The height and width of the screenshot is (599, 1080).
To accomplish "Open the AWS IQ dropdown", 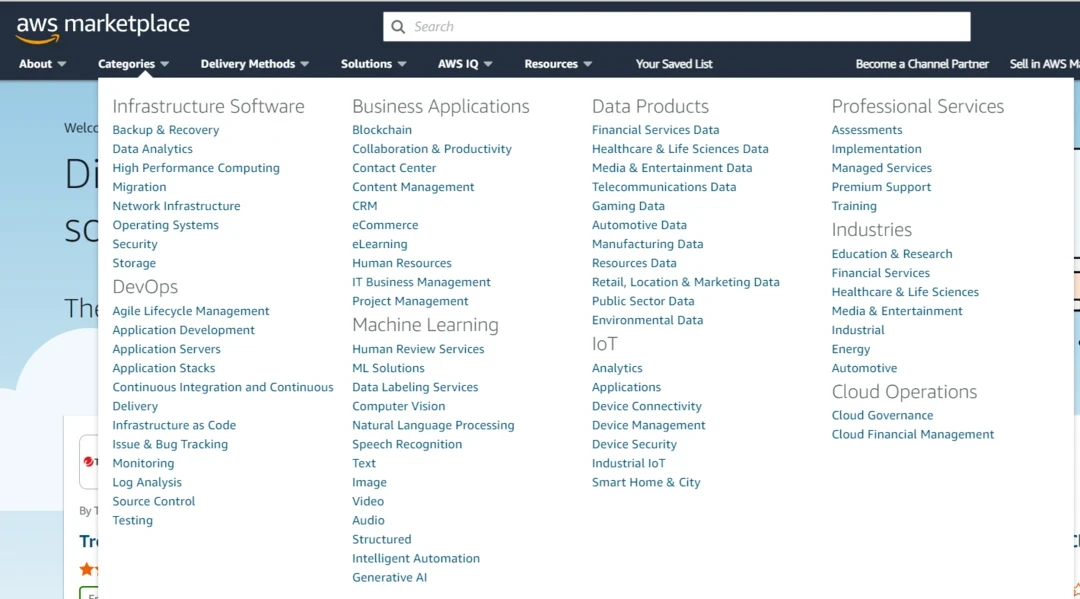I will click(x=465, y=64).
